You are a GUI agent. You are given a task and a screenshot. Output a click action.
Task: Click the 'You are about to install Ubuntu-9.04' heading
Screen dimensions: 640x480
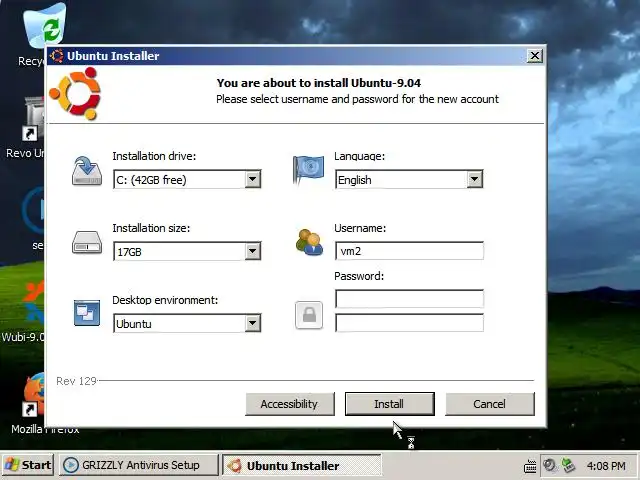click(319, 83)
